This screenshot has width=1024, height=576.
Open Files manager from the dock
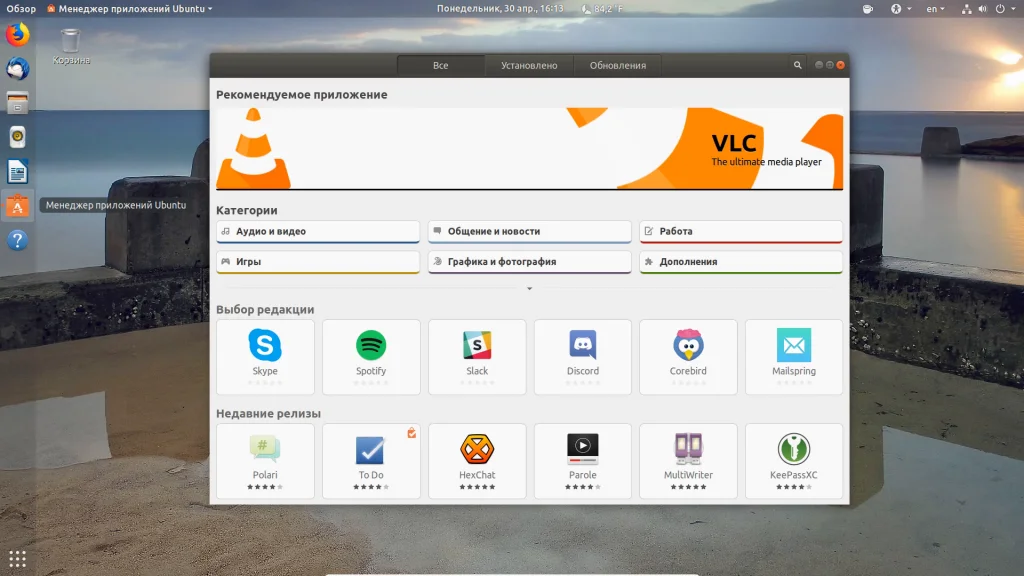point(18,103)
